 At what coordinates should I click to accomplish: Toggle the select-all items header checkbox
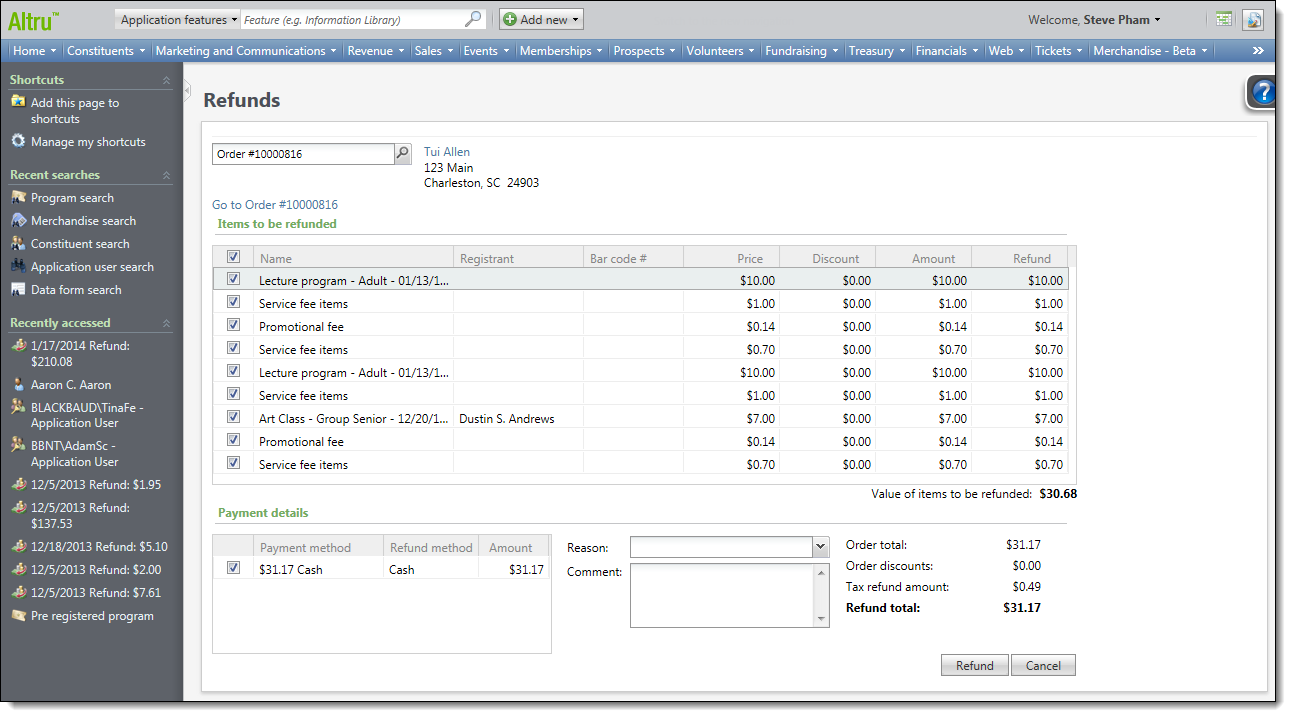[233, 257]
